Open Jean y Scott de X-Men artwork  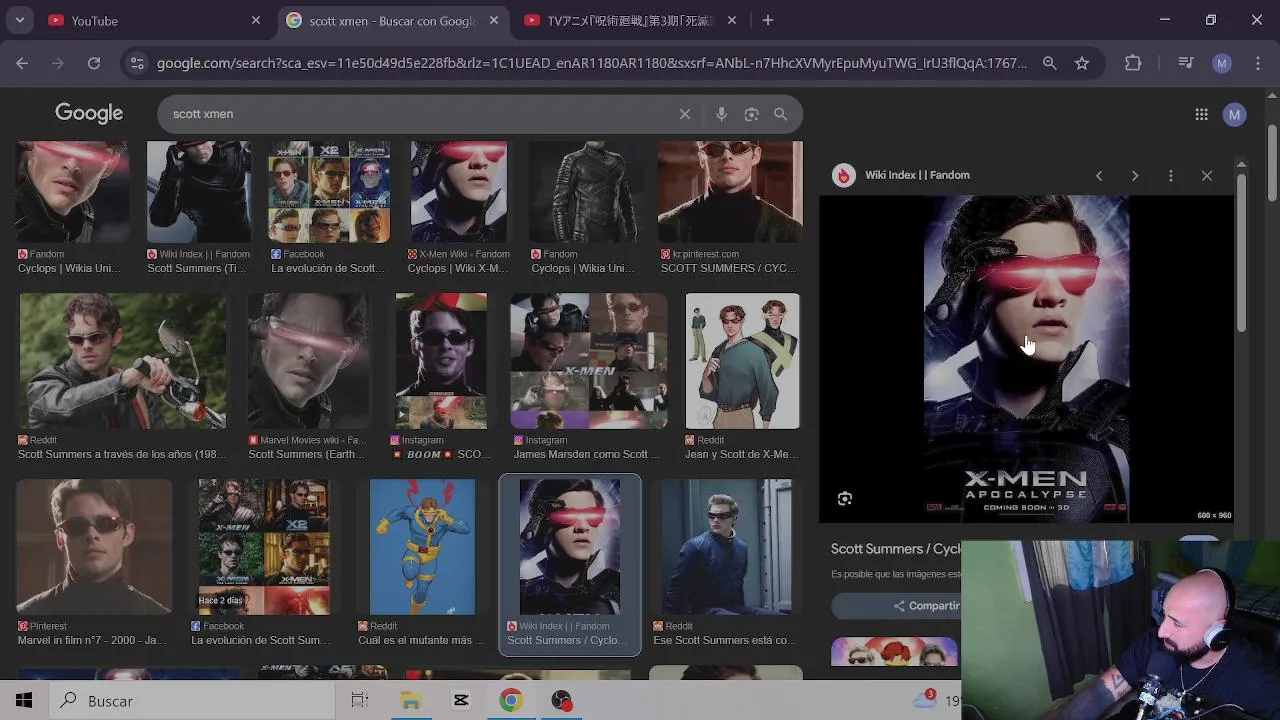point(742,361)
